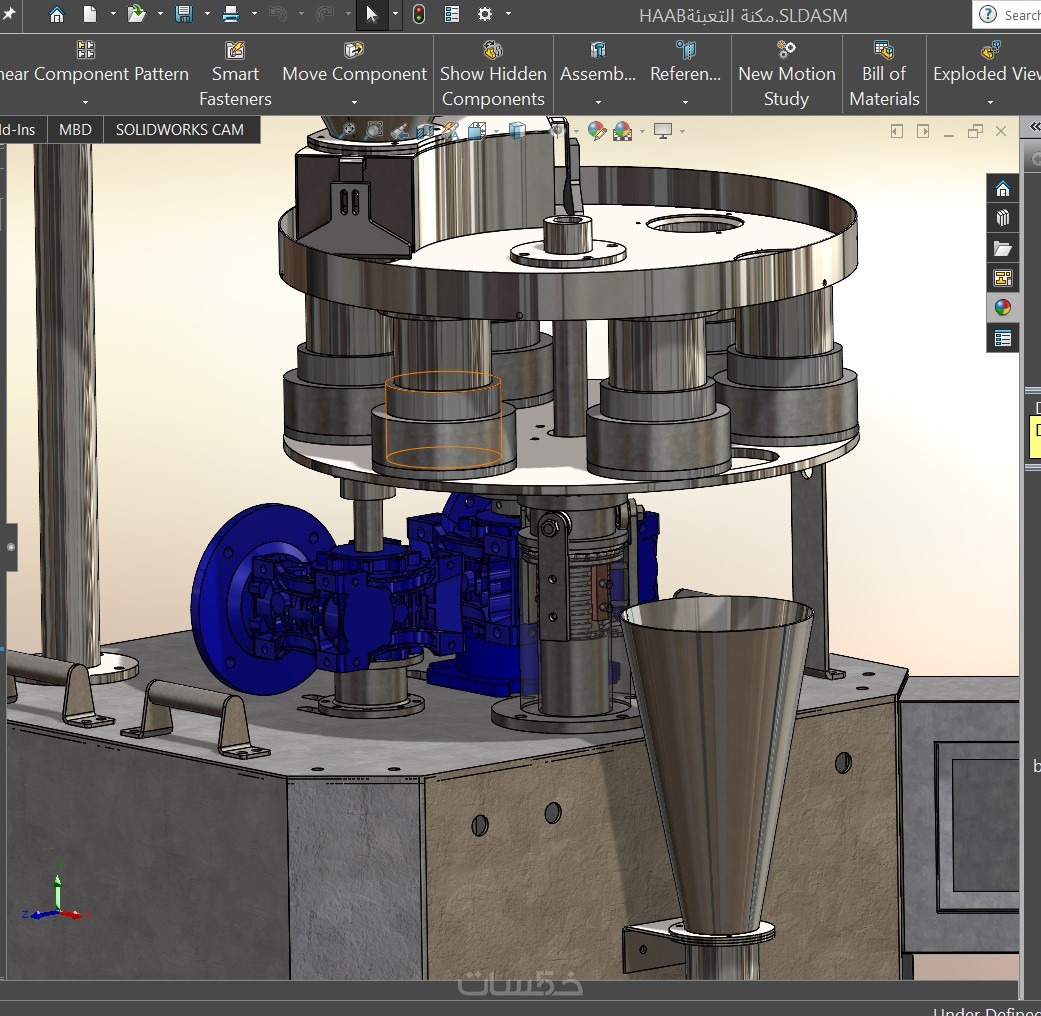
Task: Expand Move Component dropdown arrow
Action: (x=355, y=101)
